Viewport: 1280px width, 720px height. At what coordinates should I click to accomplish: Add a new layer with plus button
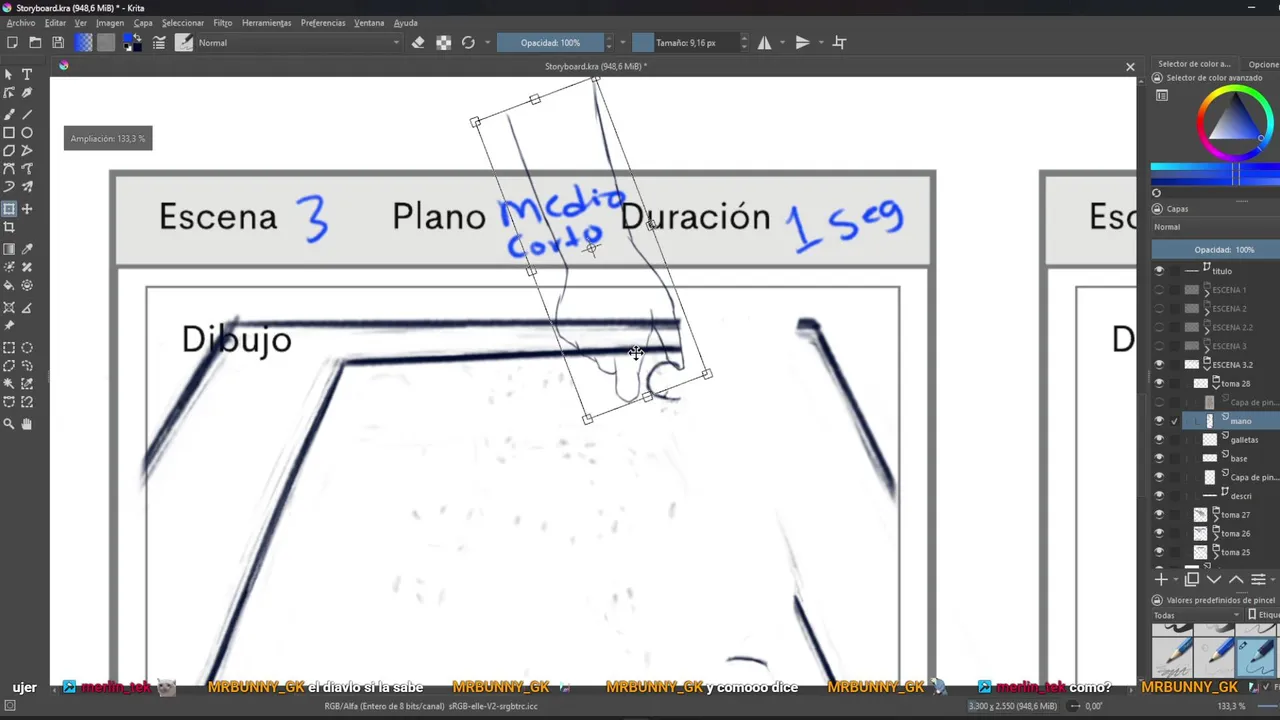1160,579
